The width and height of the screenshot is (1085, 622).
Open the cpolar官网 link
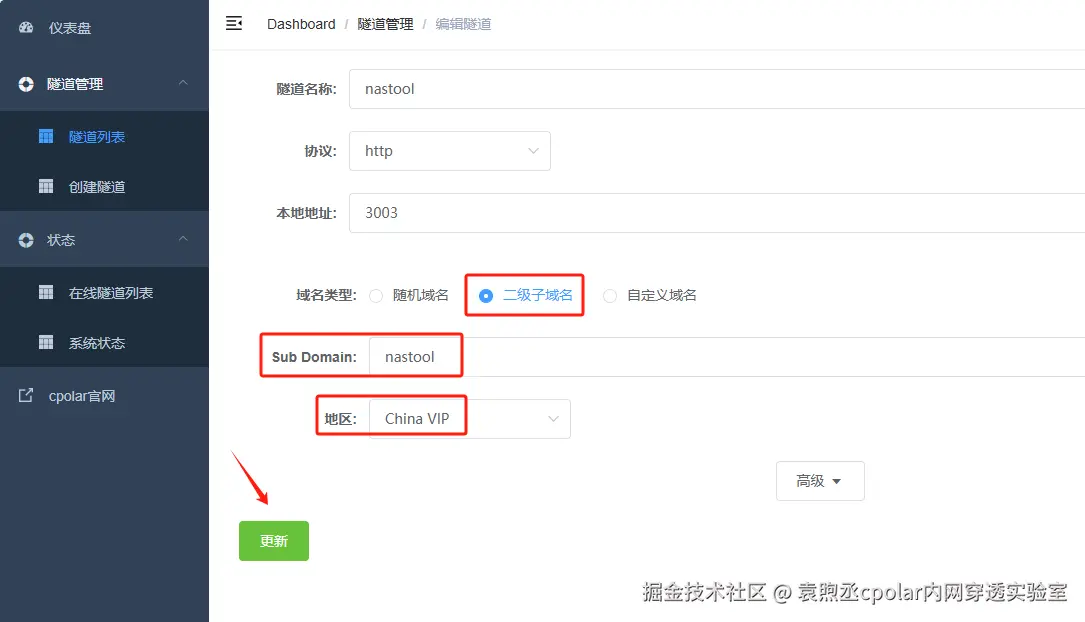click(x=82, y=396)
